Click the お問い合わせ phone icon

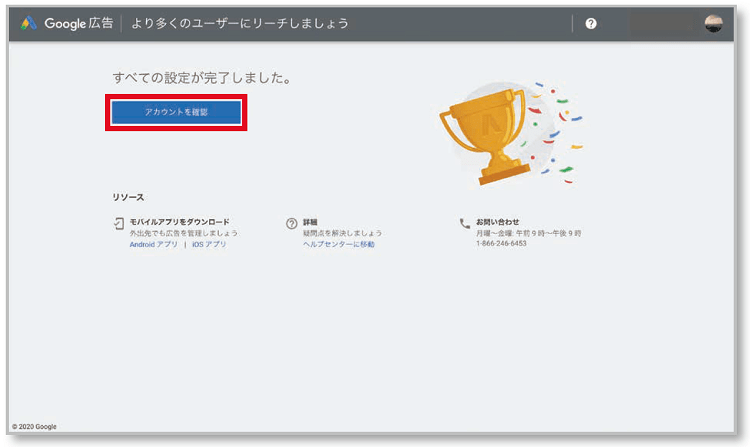(x=464, y=223)
